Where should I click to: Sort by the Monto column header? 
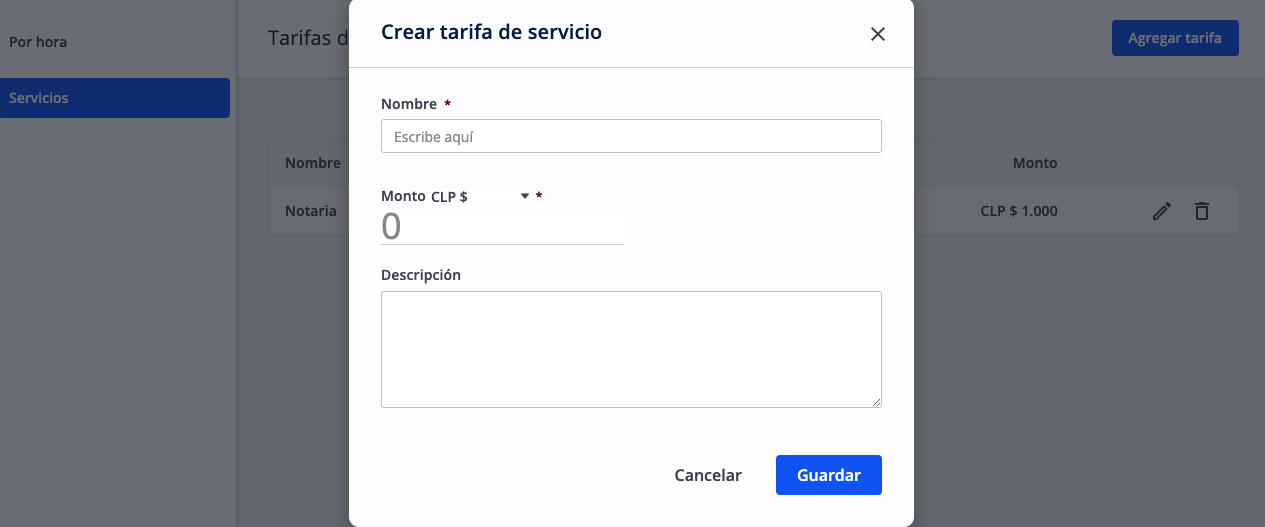(1035, 163)
